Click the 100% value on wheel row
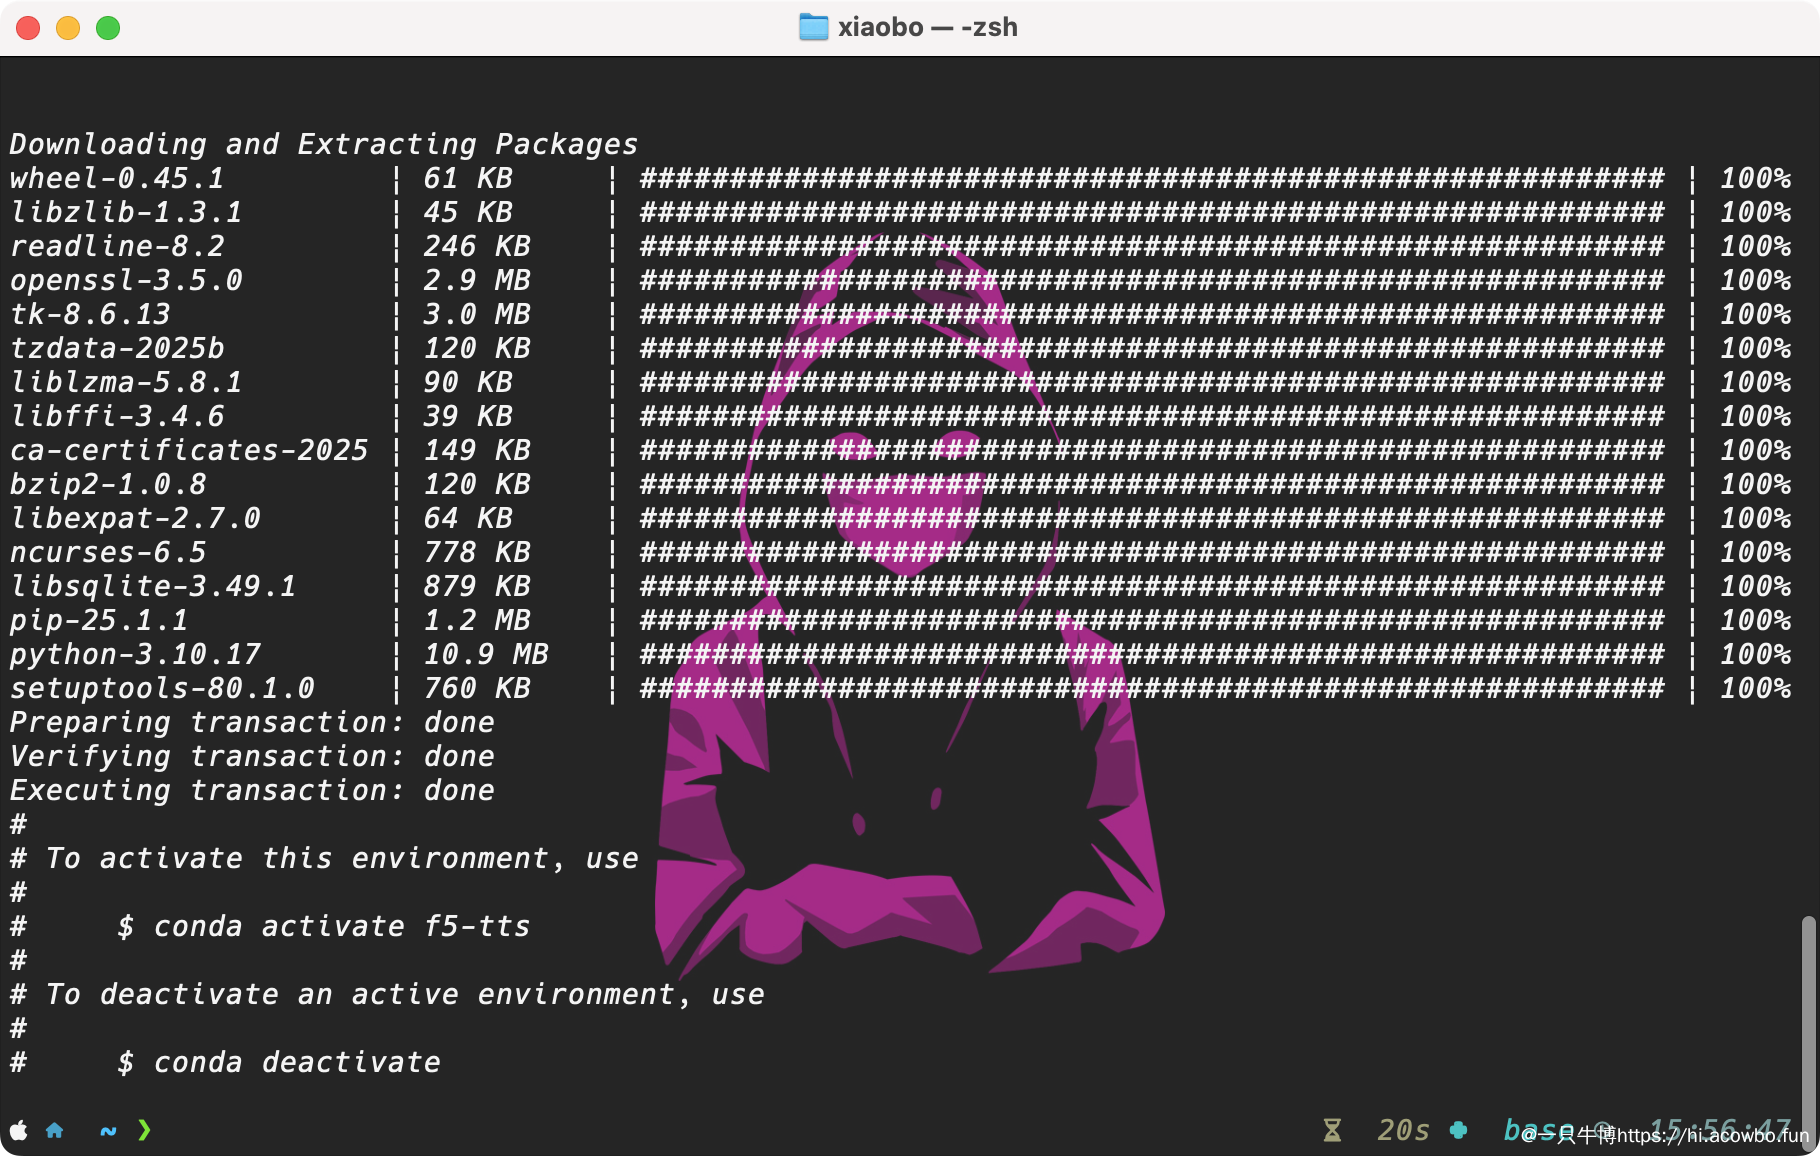This screenshot has width=1820, height=1156. pos(1755,178)
